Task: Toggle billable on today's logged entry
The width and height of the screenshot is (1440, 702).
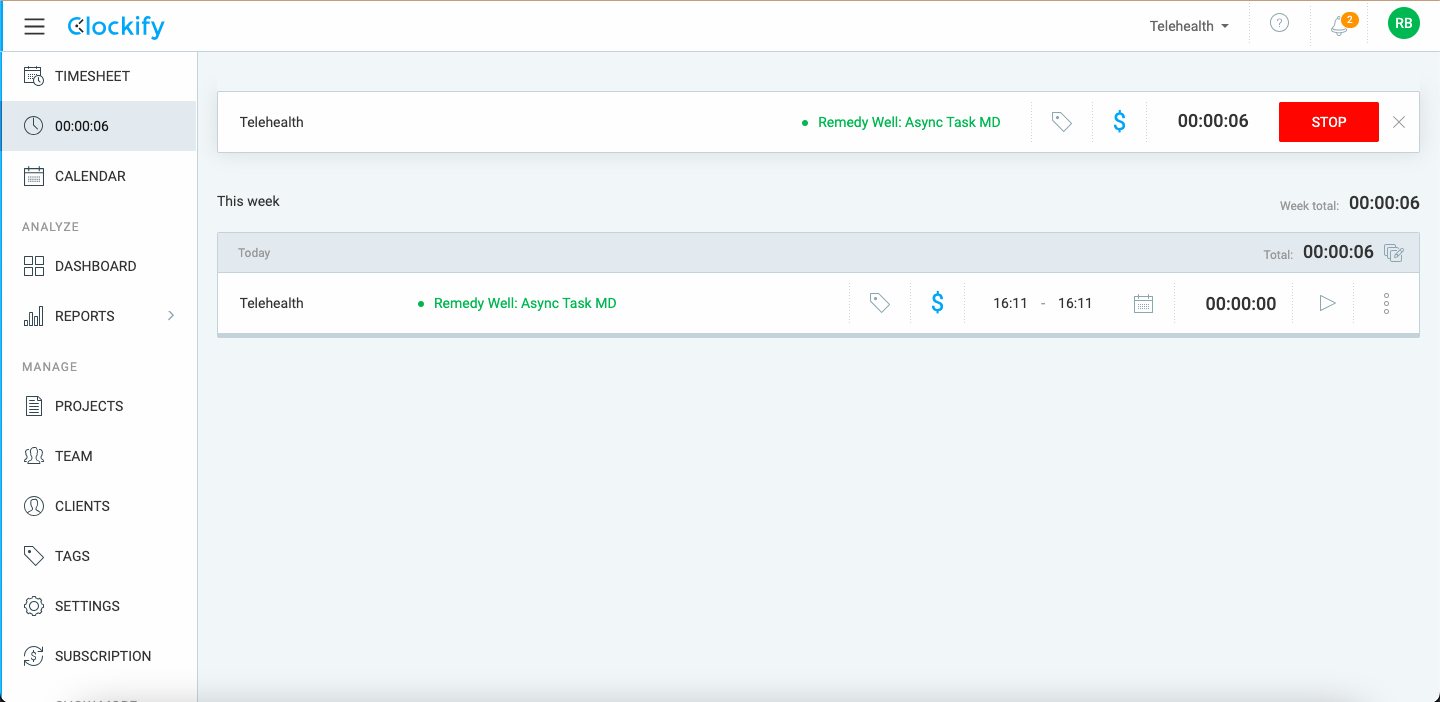Action: coord(937,303)
